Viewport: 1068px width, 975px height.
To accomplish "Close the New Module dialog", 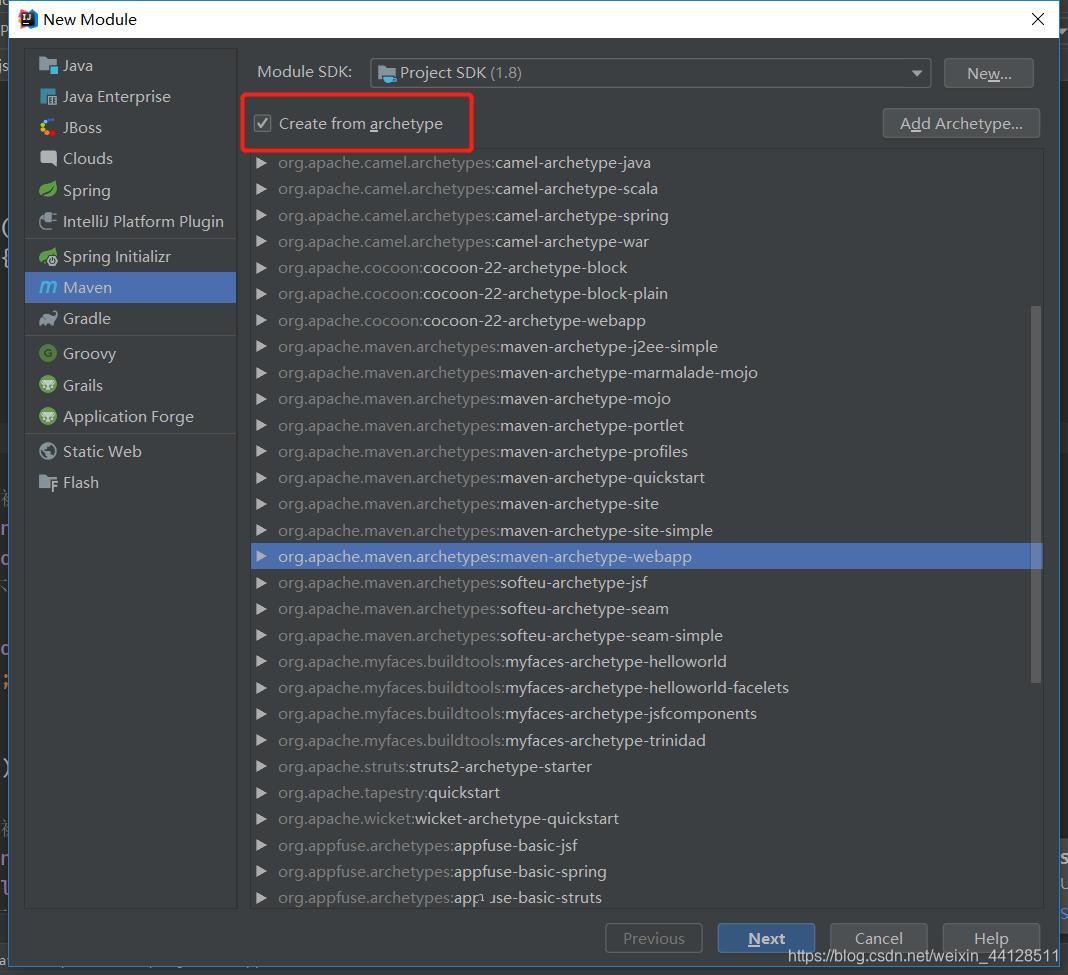I will [1037, 19].
